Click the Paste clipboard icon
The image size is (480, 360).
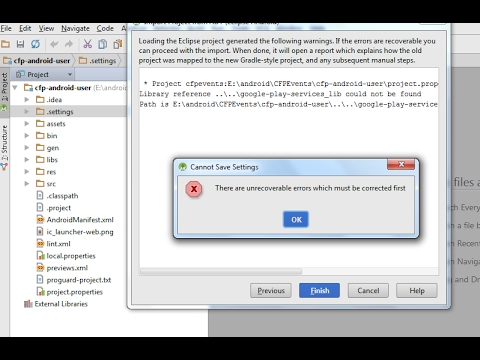118,44
